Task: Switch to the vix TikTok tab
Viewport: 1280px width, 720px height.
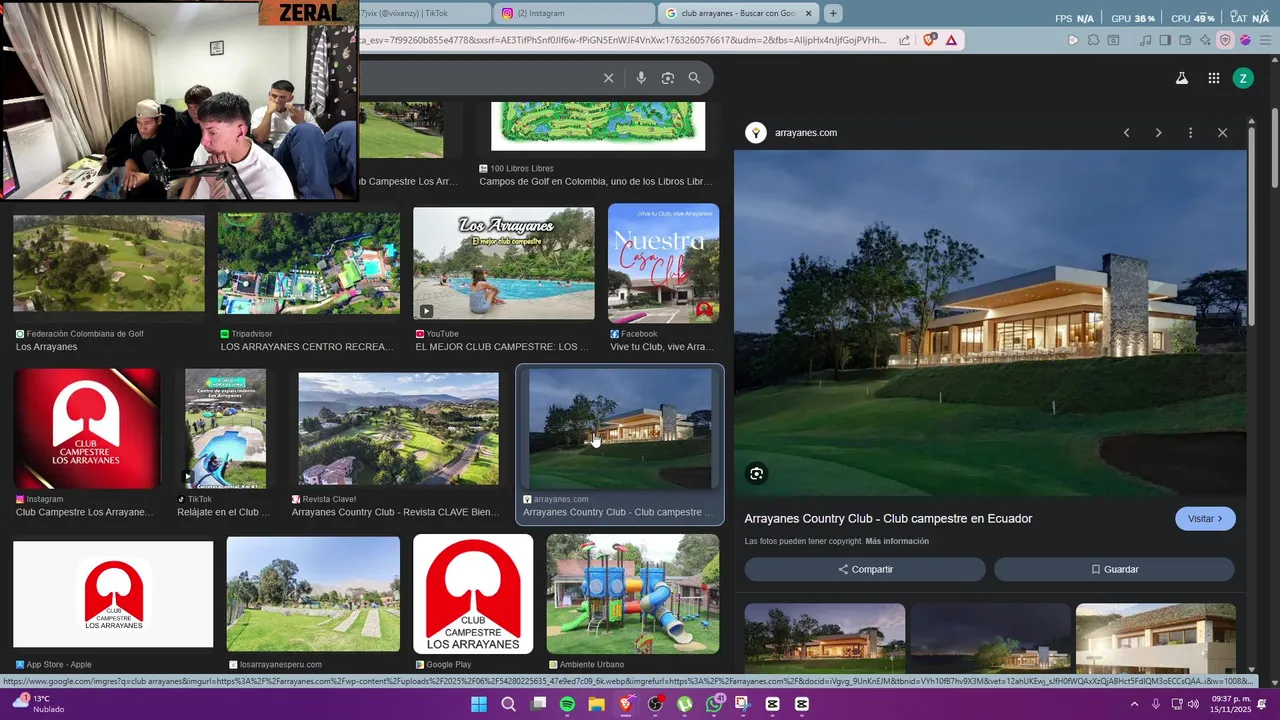Action: pos(425,13)
